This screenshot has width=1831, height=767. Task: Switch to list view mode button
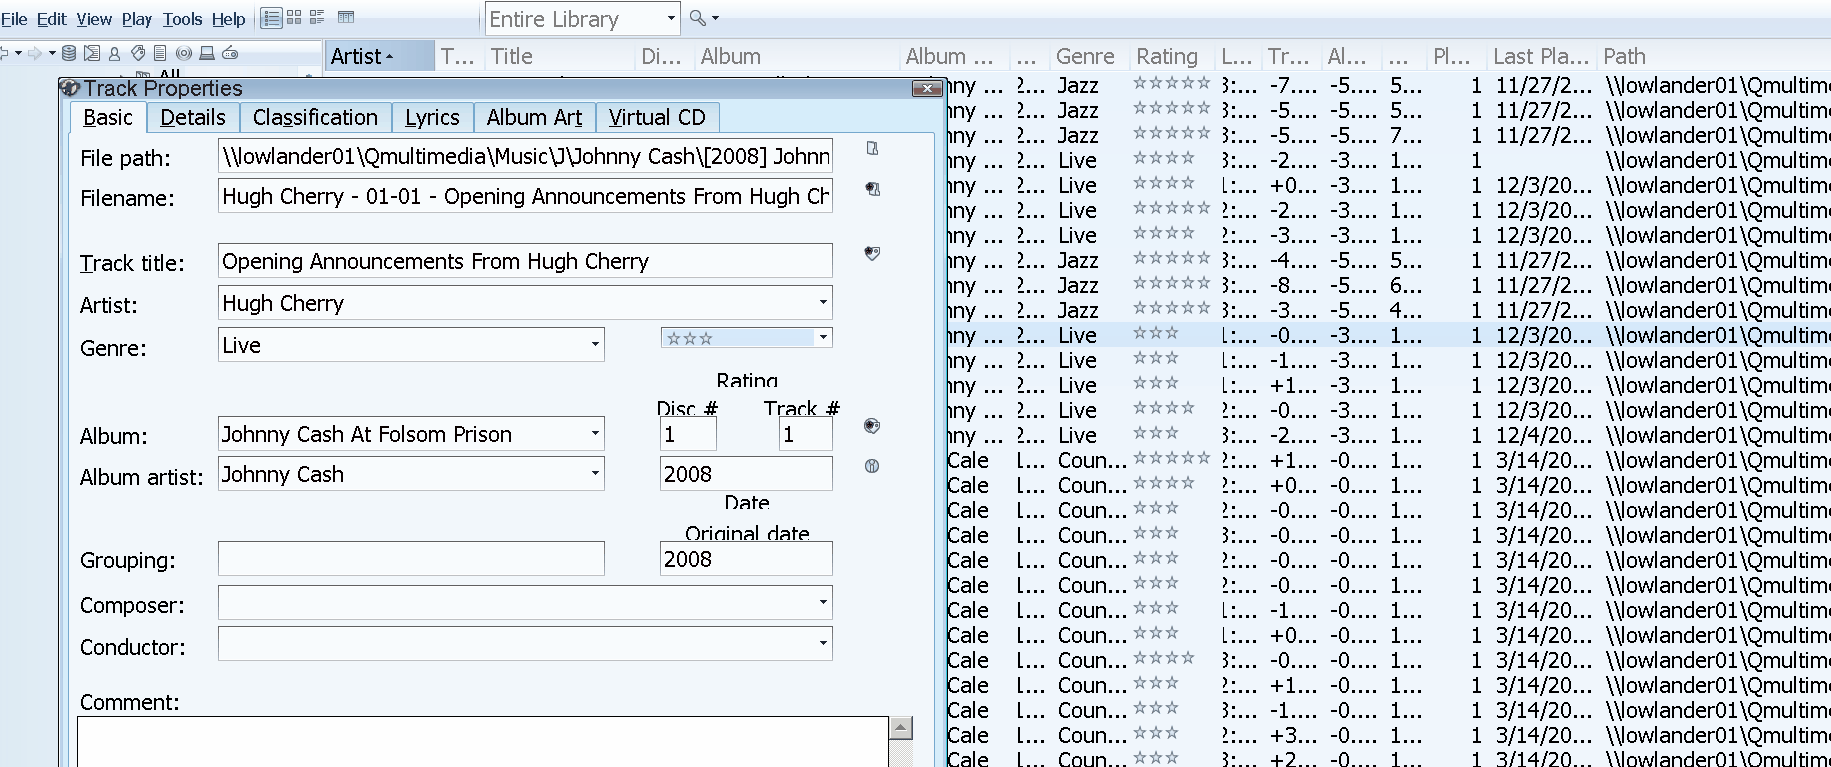coord(271,18)
